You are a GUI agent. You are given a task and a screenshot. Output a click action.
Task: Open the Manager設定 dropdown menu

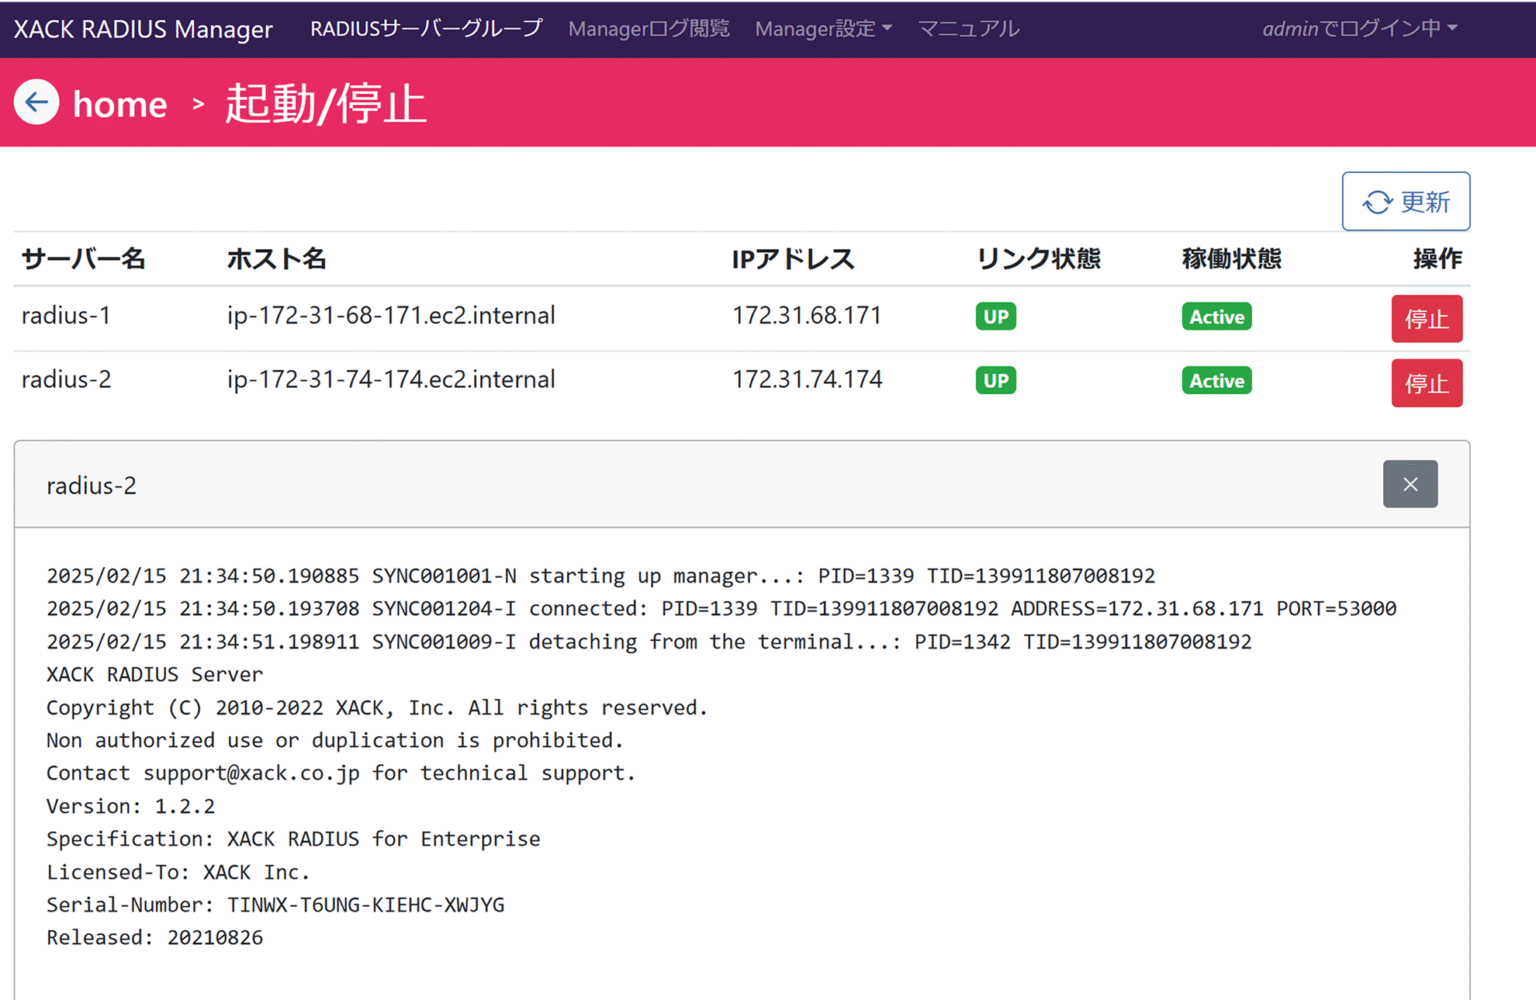click(x=823, y=29)
